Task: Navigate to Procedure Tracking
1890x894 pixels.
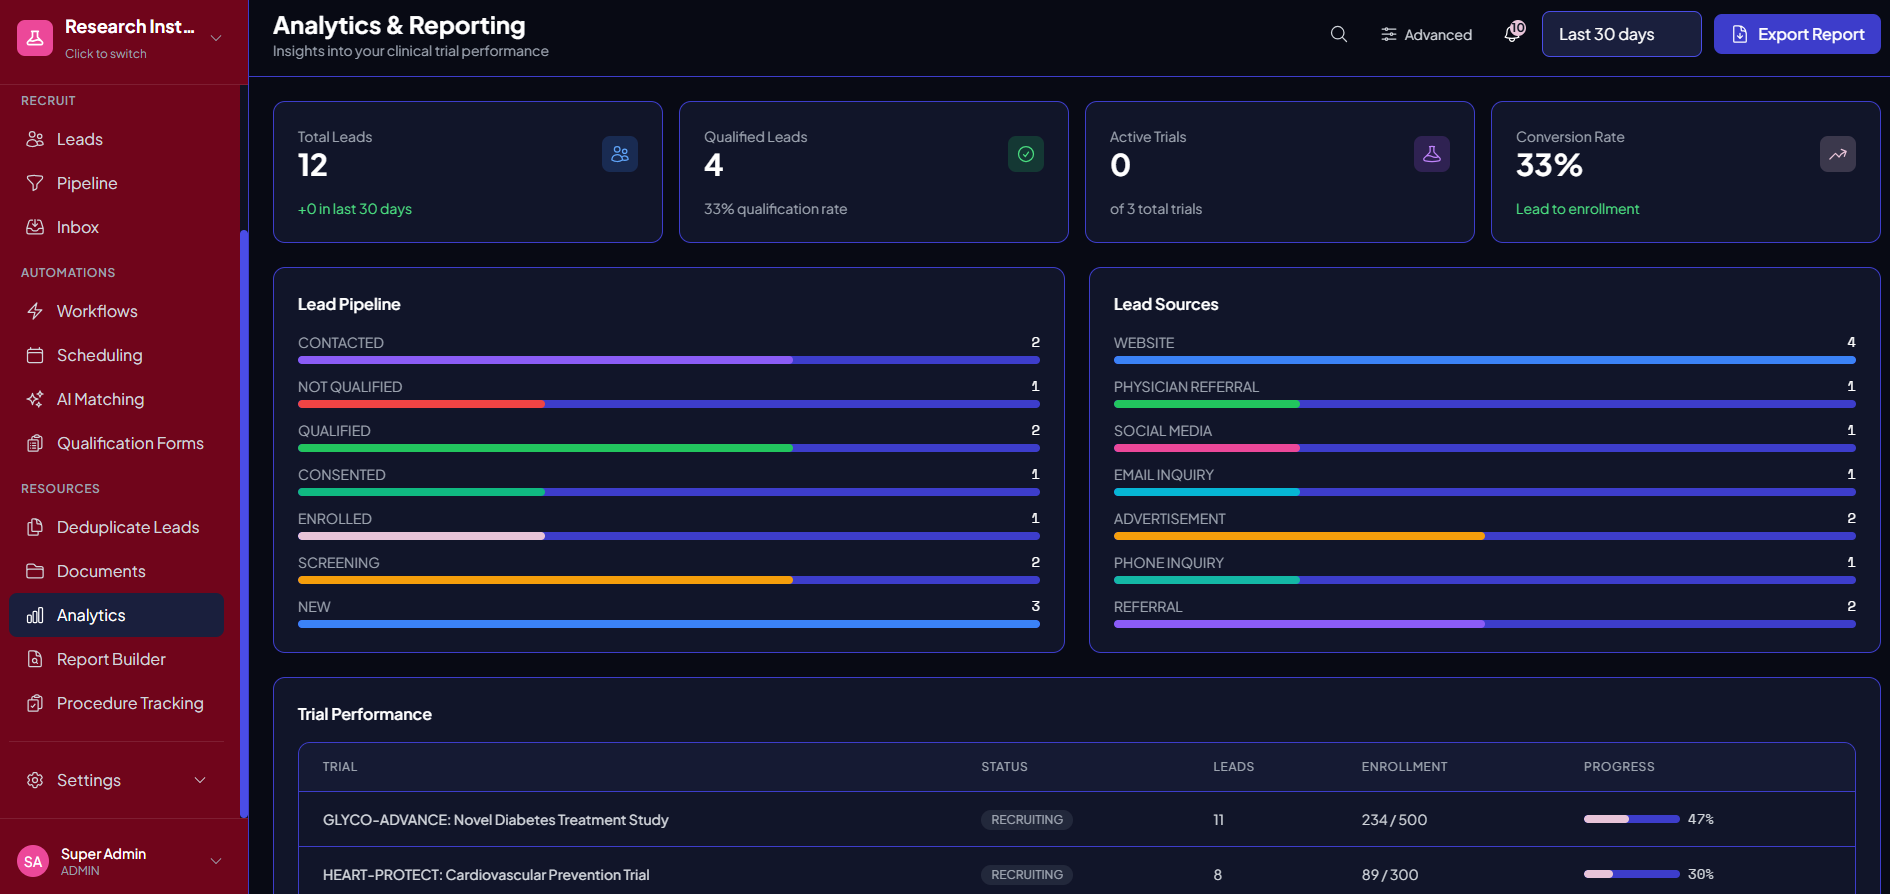Action: pyautogui.click(x=117, y=703)
